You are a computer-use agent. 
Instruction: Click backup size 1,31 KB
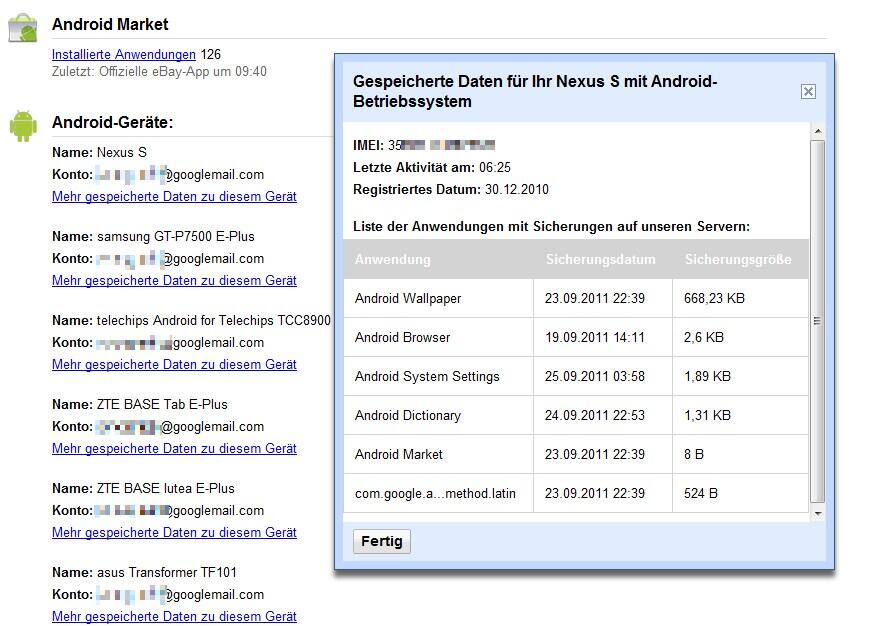707,416
